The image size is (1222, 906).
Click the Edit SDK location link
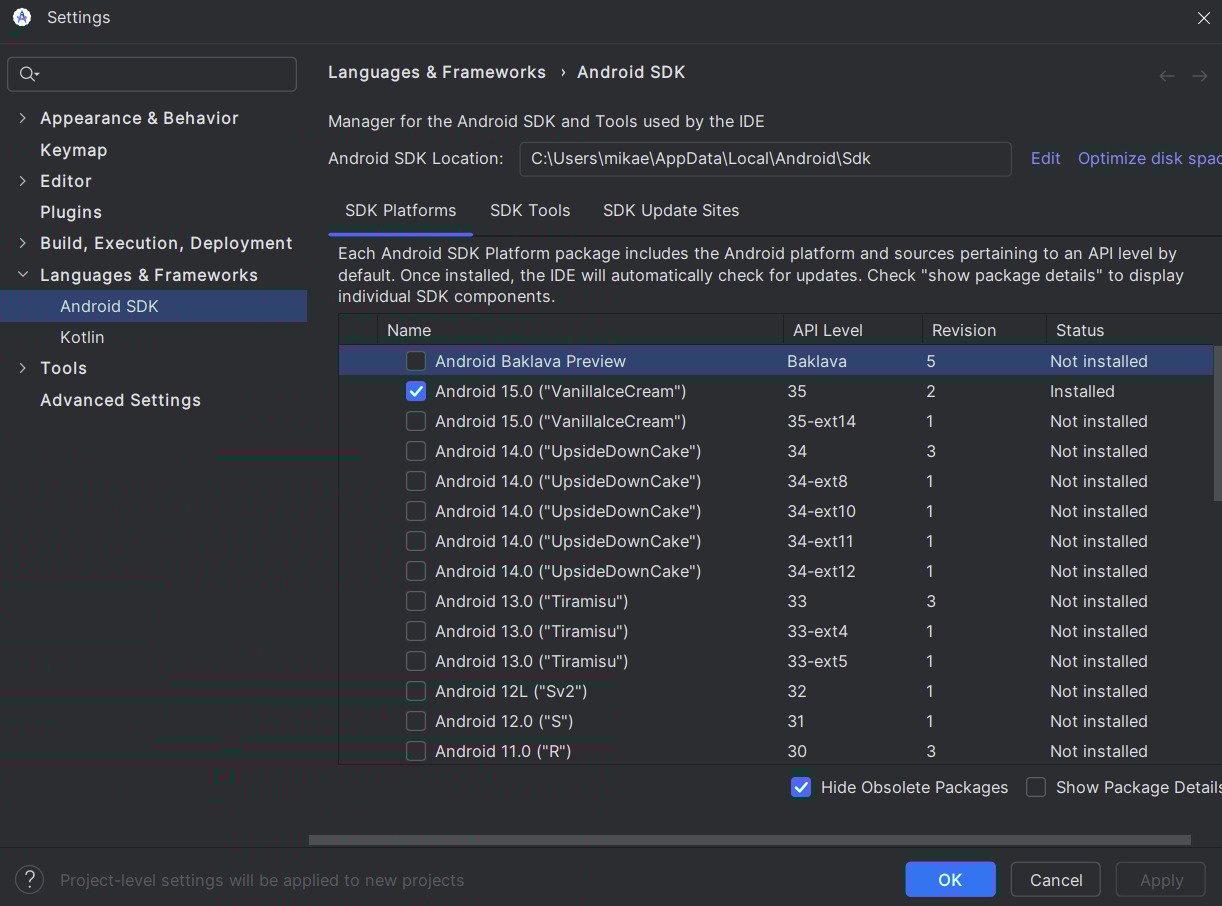[1045, 158]
